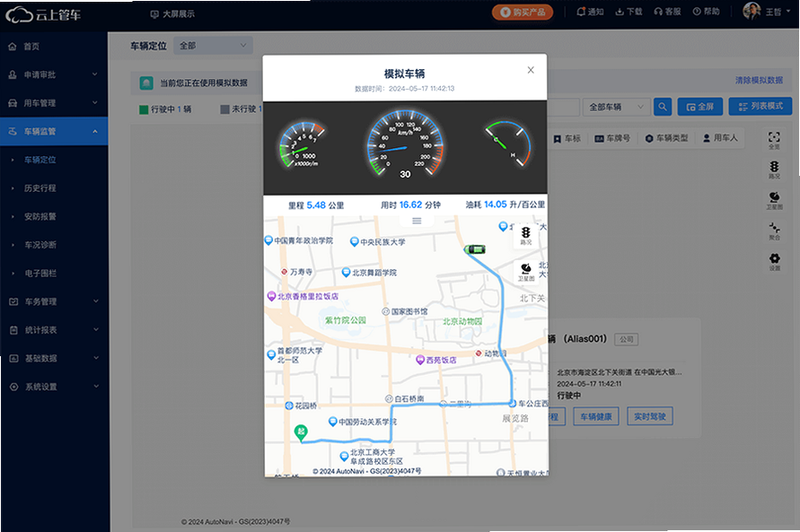
Task: Toggle 卫星图 satellite inside dialog map
Action: coord(526,272)
